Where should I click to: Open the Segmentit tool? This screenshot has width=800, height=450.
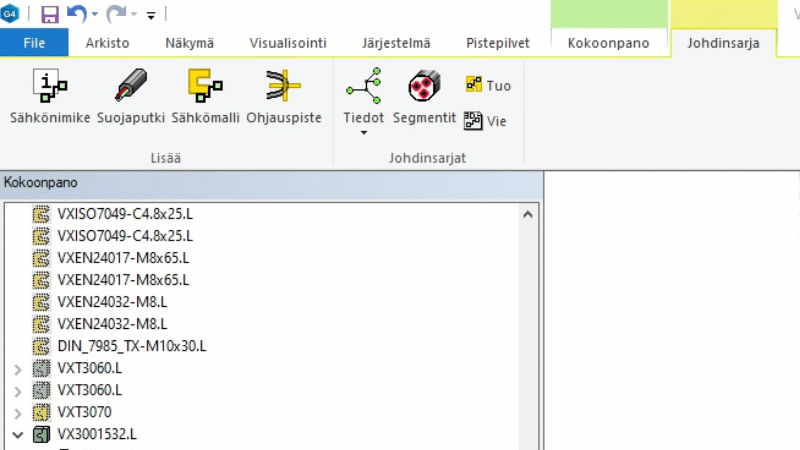coord(424,96)
